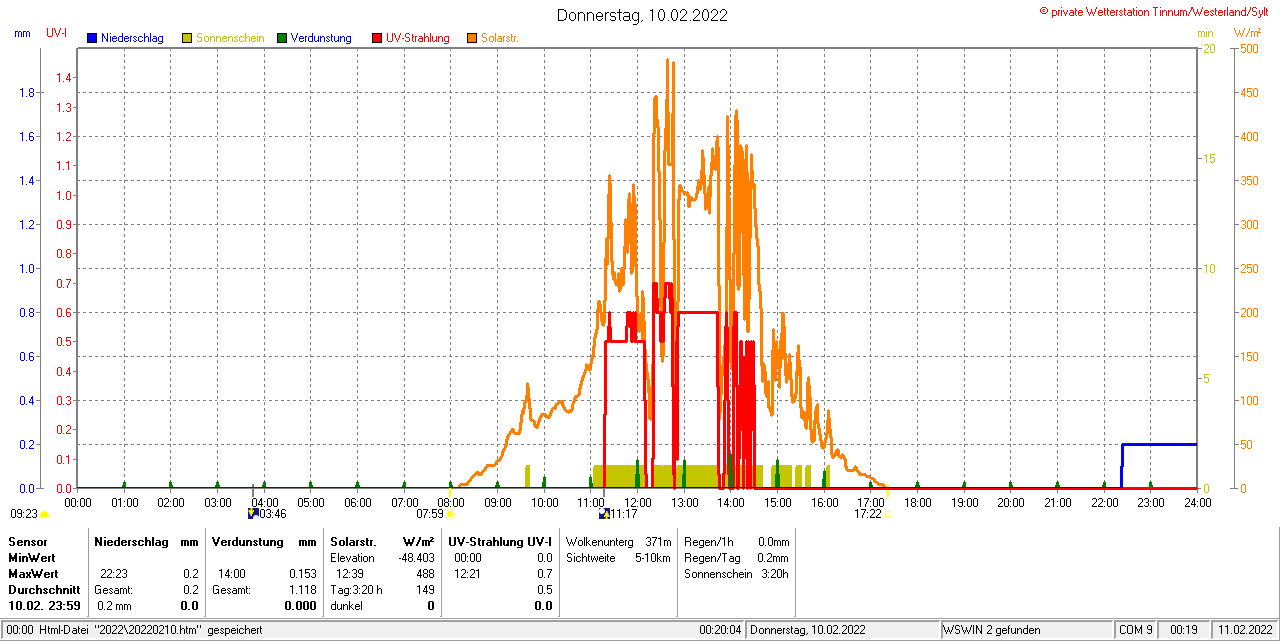
Task: Click the sunset icon next to 17:22
Action: click(888, 514)
